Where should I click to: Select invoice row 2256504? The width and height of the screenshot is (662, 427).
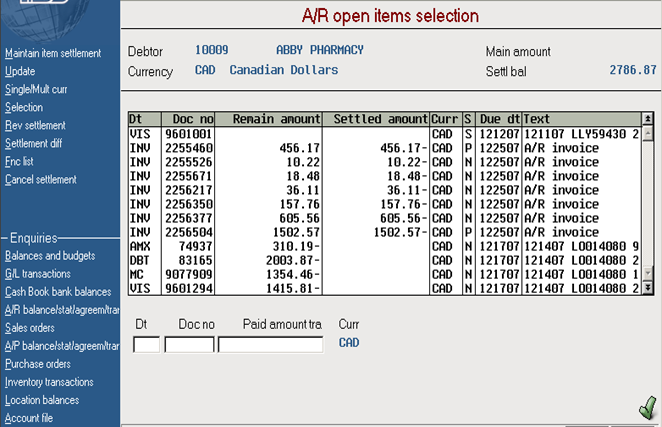(x=385, y=232)
